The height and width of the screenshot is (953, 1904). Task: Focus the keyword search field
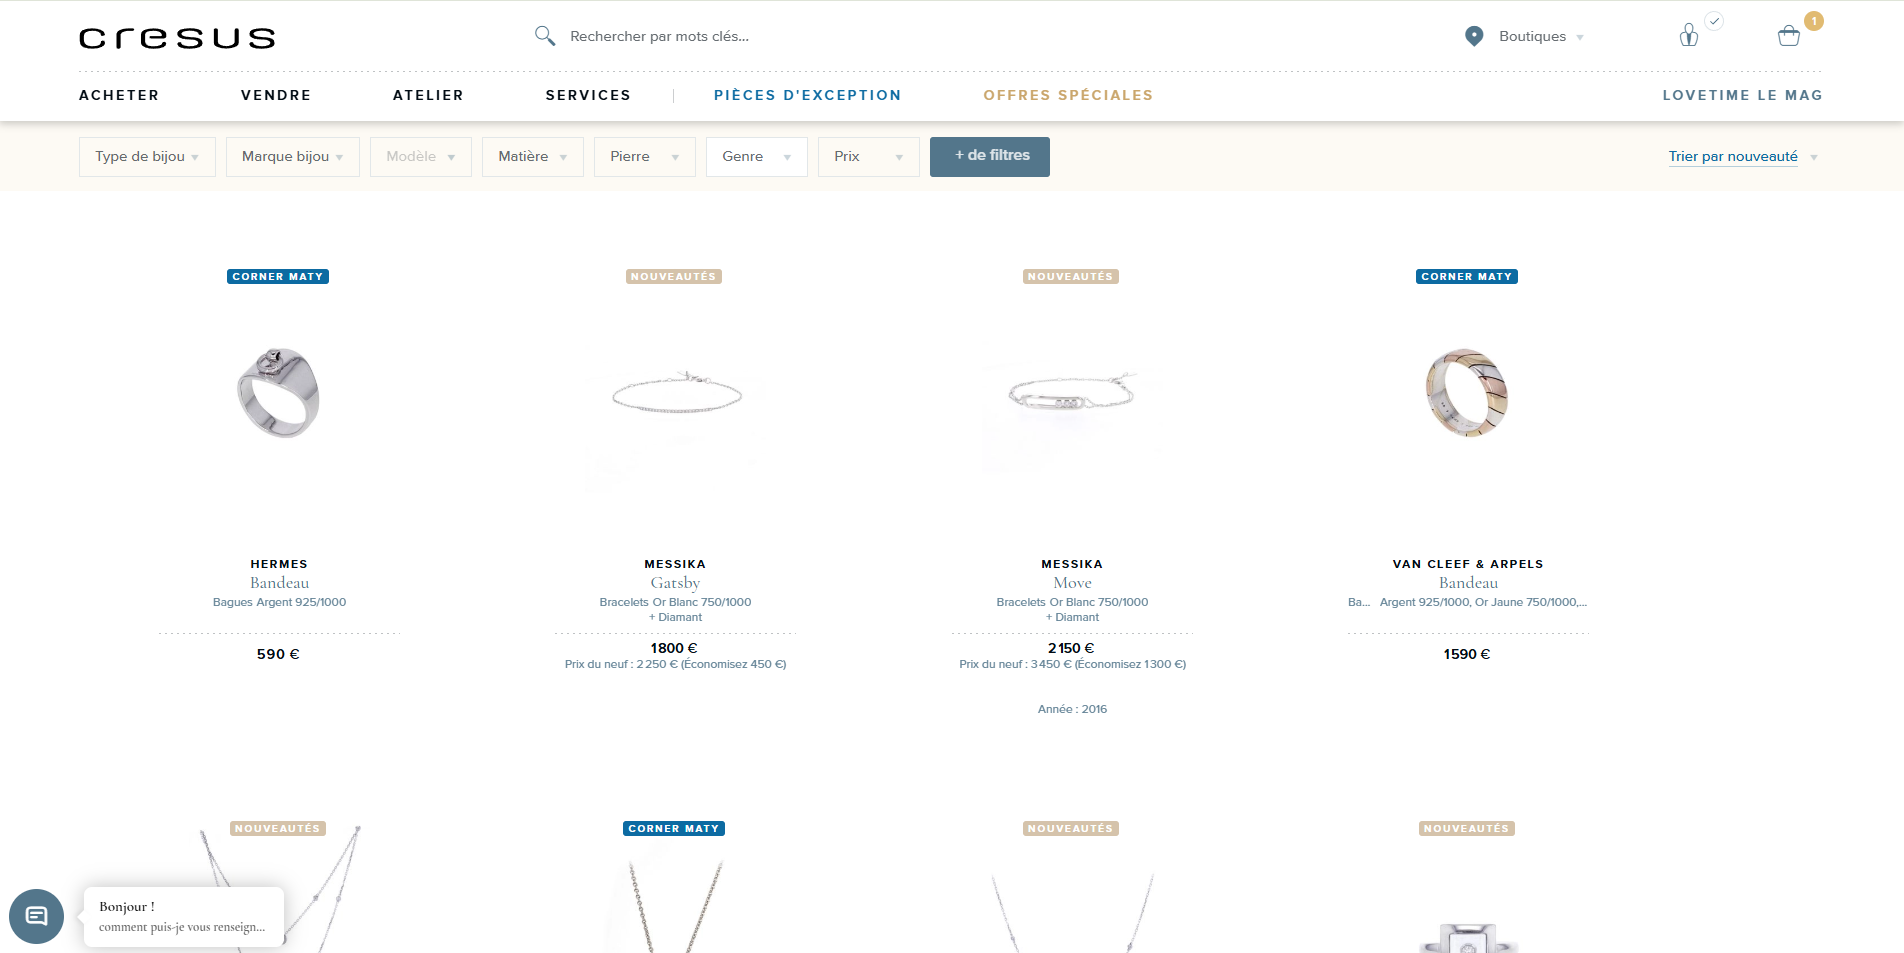[659, 36]
